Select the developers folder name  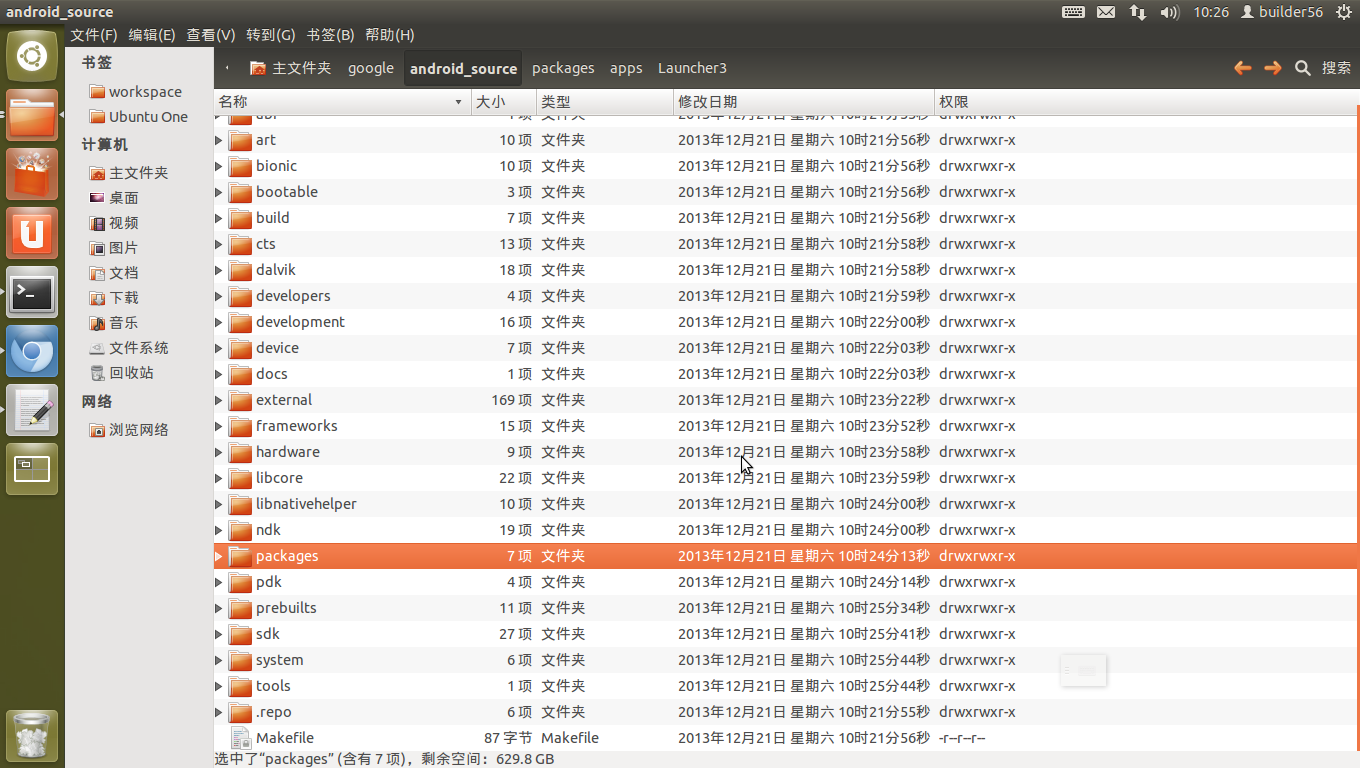click(293, 296)
